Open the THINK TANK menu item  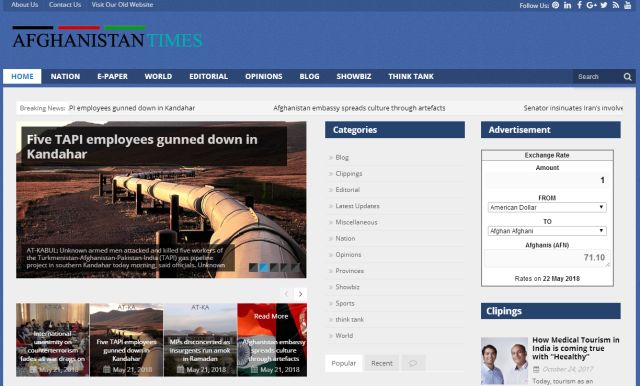(x=411, y=76)
